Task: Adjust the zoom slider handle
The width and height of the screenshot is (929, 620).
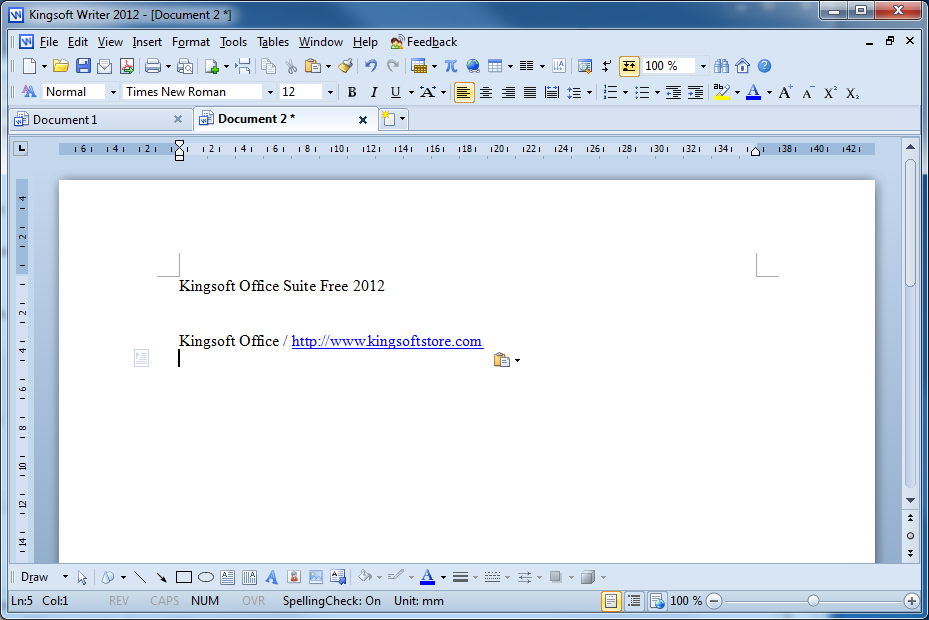Action: click(813, 601)
